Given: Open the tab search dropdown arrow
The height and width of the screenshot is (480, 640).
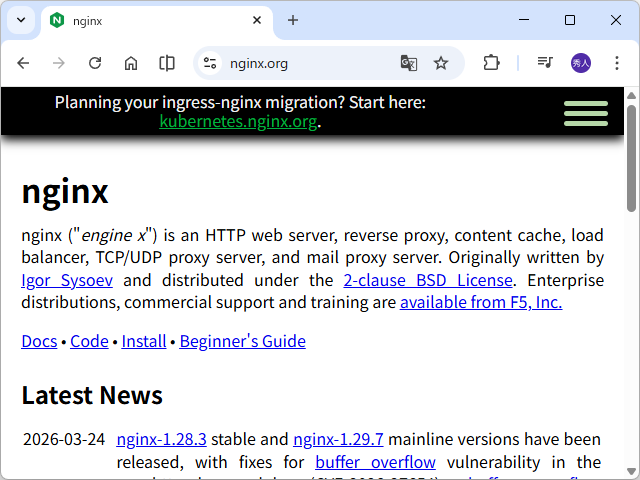Looking at the screenshot, I should pyautogui.click(x=21, y=20).
